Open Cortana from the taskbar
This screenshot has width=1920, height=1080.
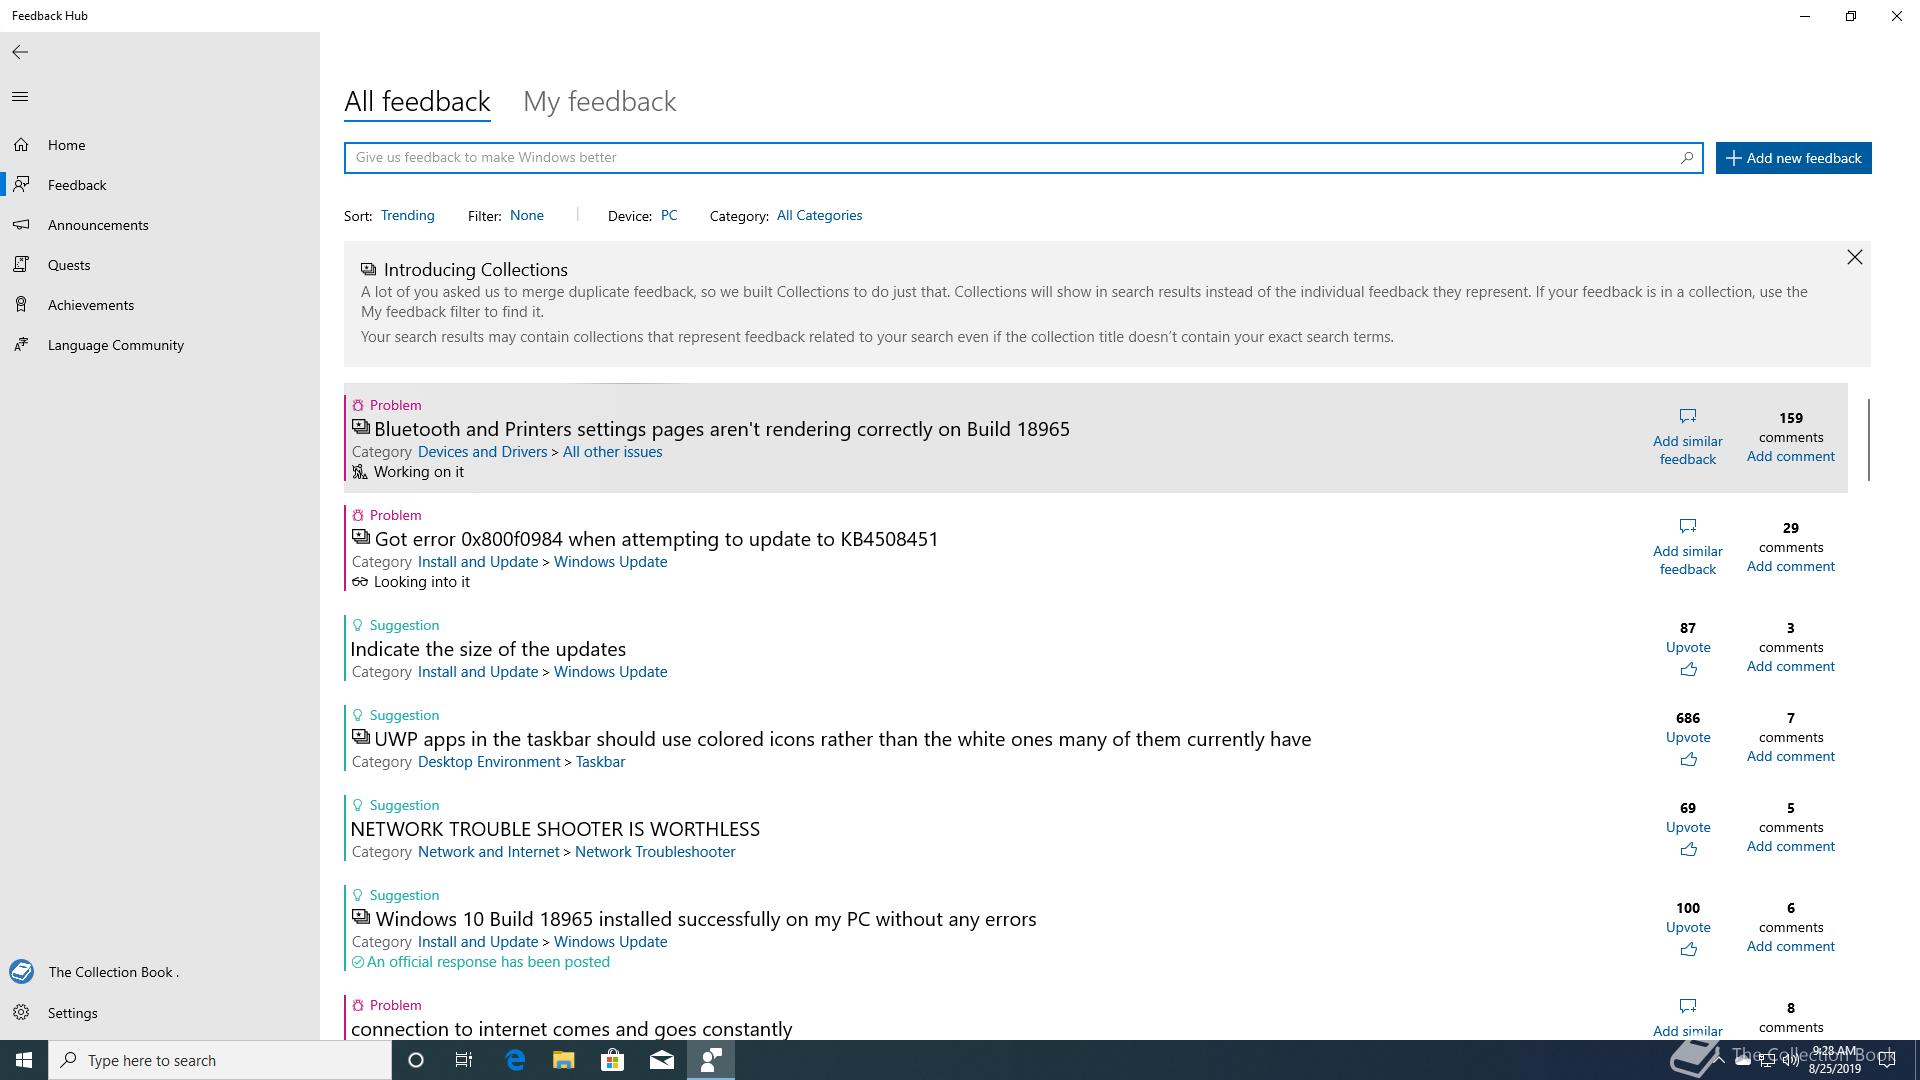pos(416,1060)
